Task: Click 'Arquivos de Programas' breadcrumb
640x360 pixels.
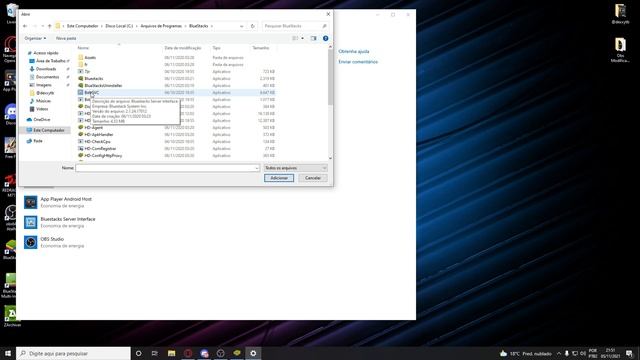Action: pos(161,26)
